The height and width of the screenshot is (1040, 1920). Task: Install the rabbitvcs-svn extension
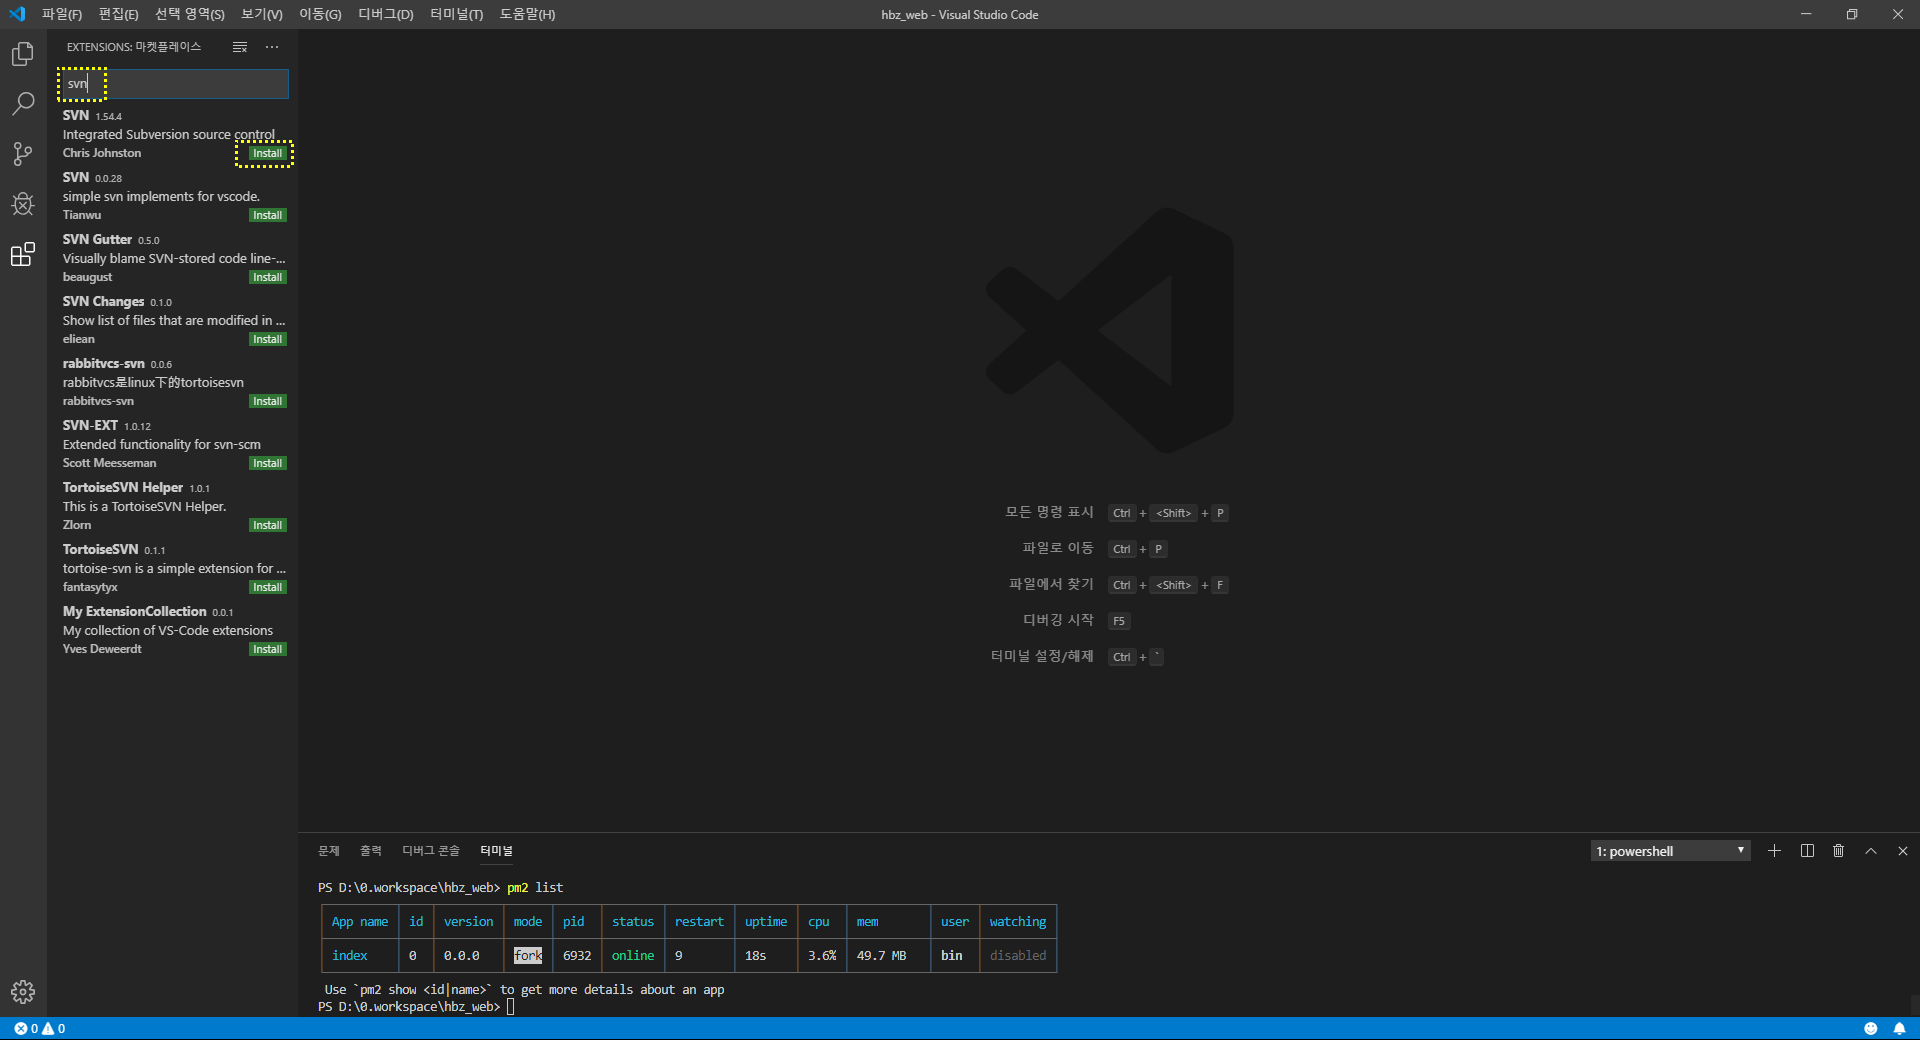click(267, 402)
